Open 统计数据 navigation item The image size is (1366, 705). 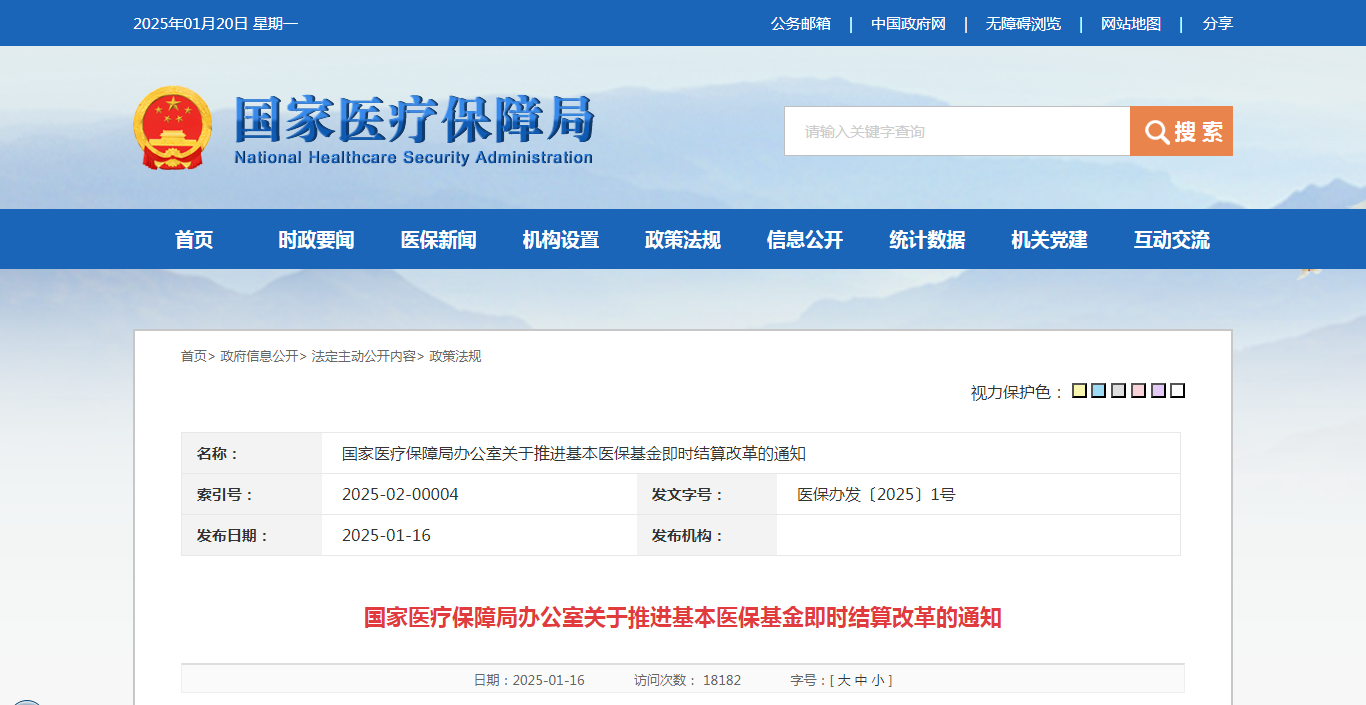pyautogui.click(x=927, y=240)
